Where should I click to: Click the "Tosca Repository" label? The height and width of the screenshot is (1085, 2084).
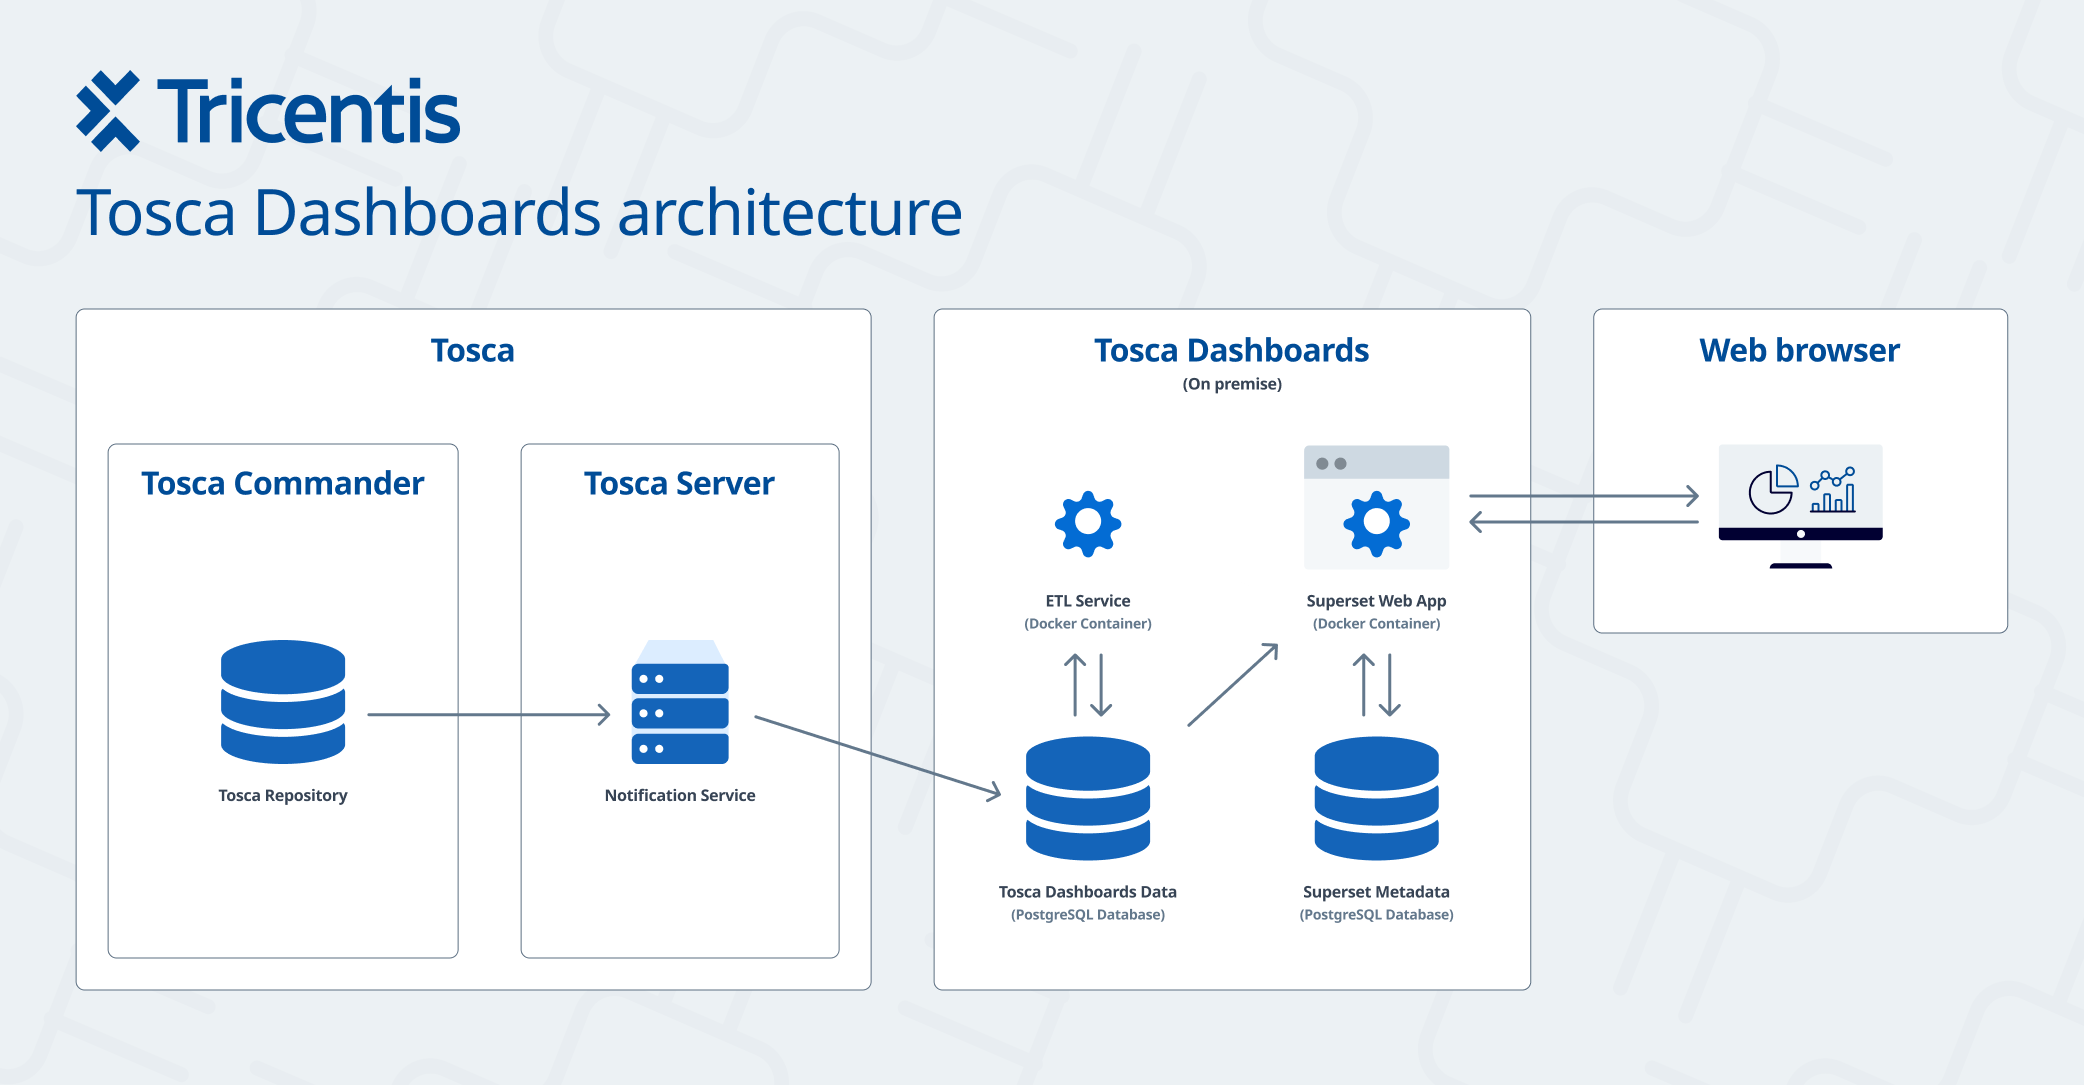[283, 796]
